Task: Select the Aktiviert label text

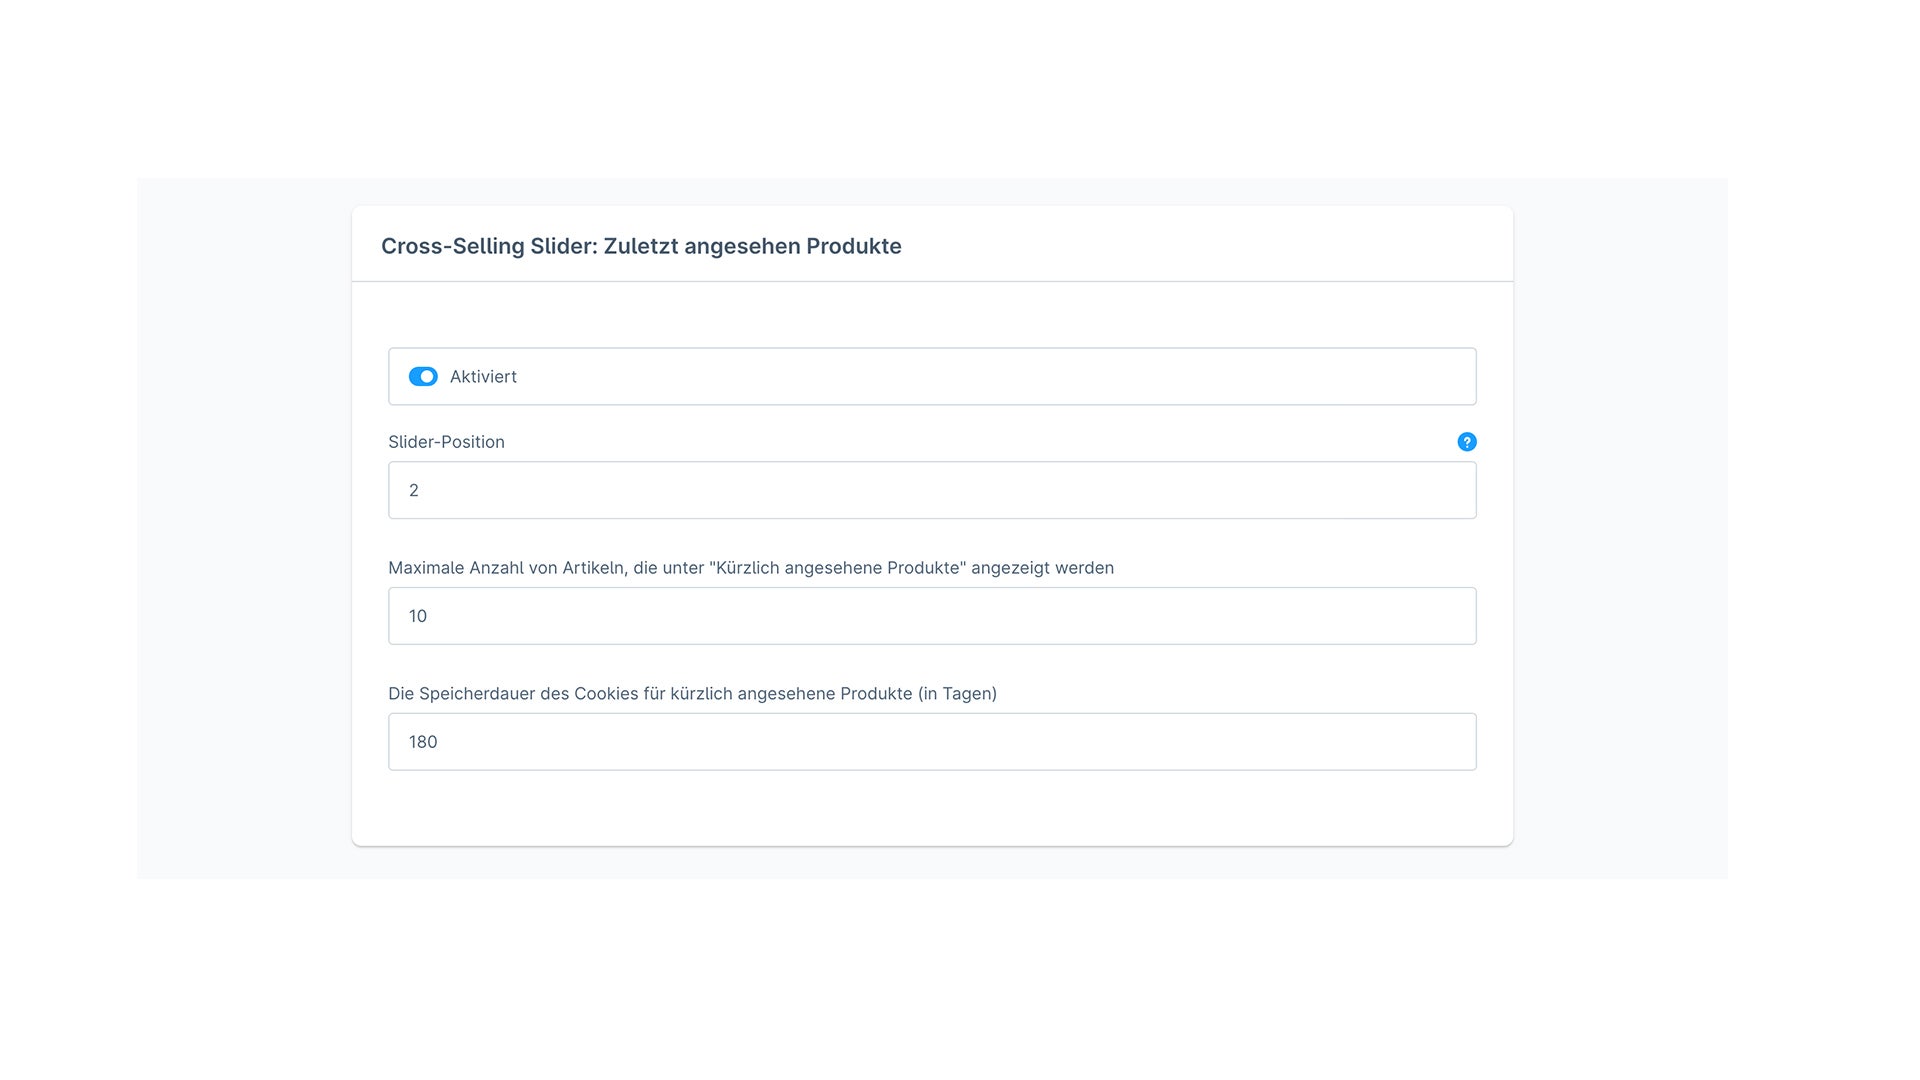Action: click(x=483, y=377)
